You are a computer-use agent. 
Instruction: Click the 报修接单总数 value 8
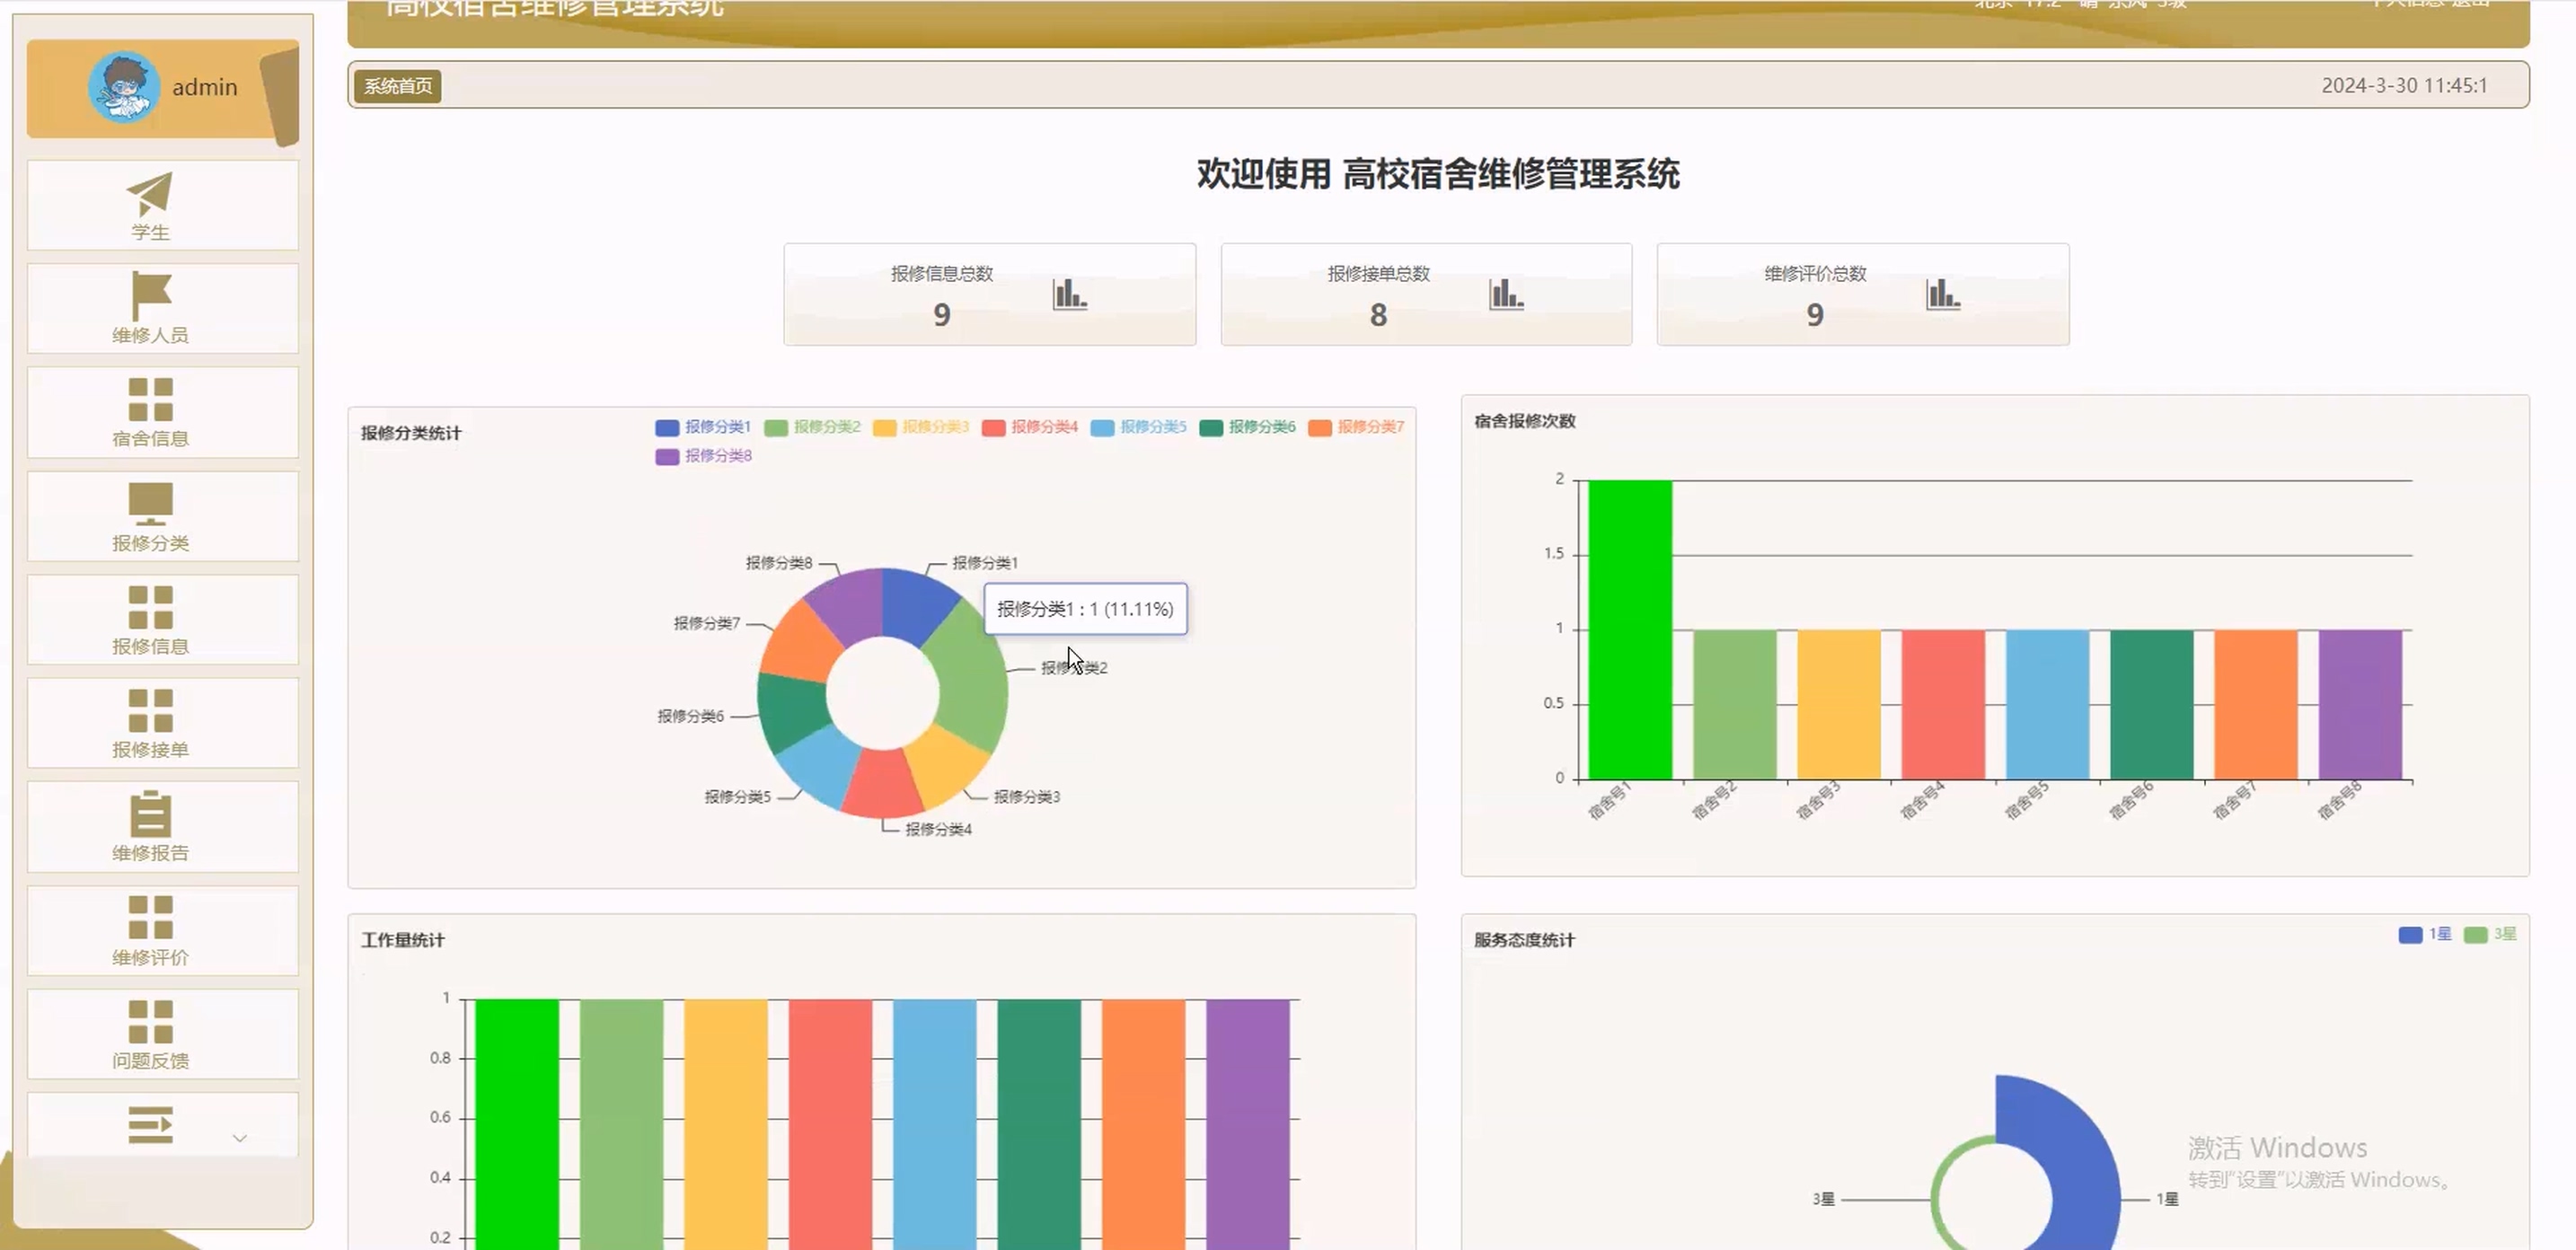pos(1378,315)
